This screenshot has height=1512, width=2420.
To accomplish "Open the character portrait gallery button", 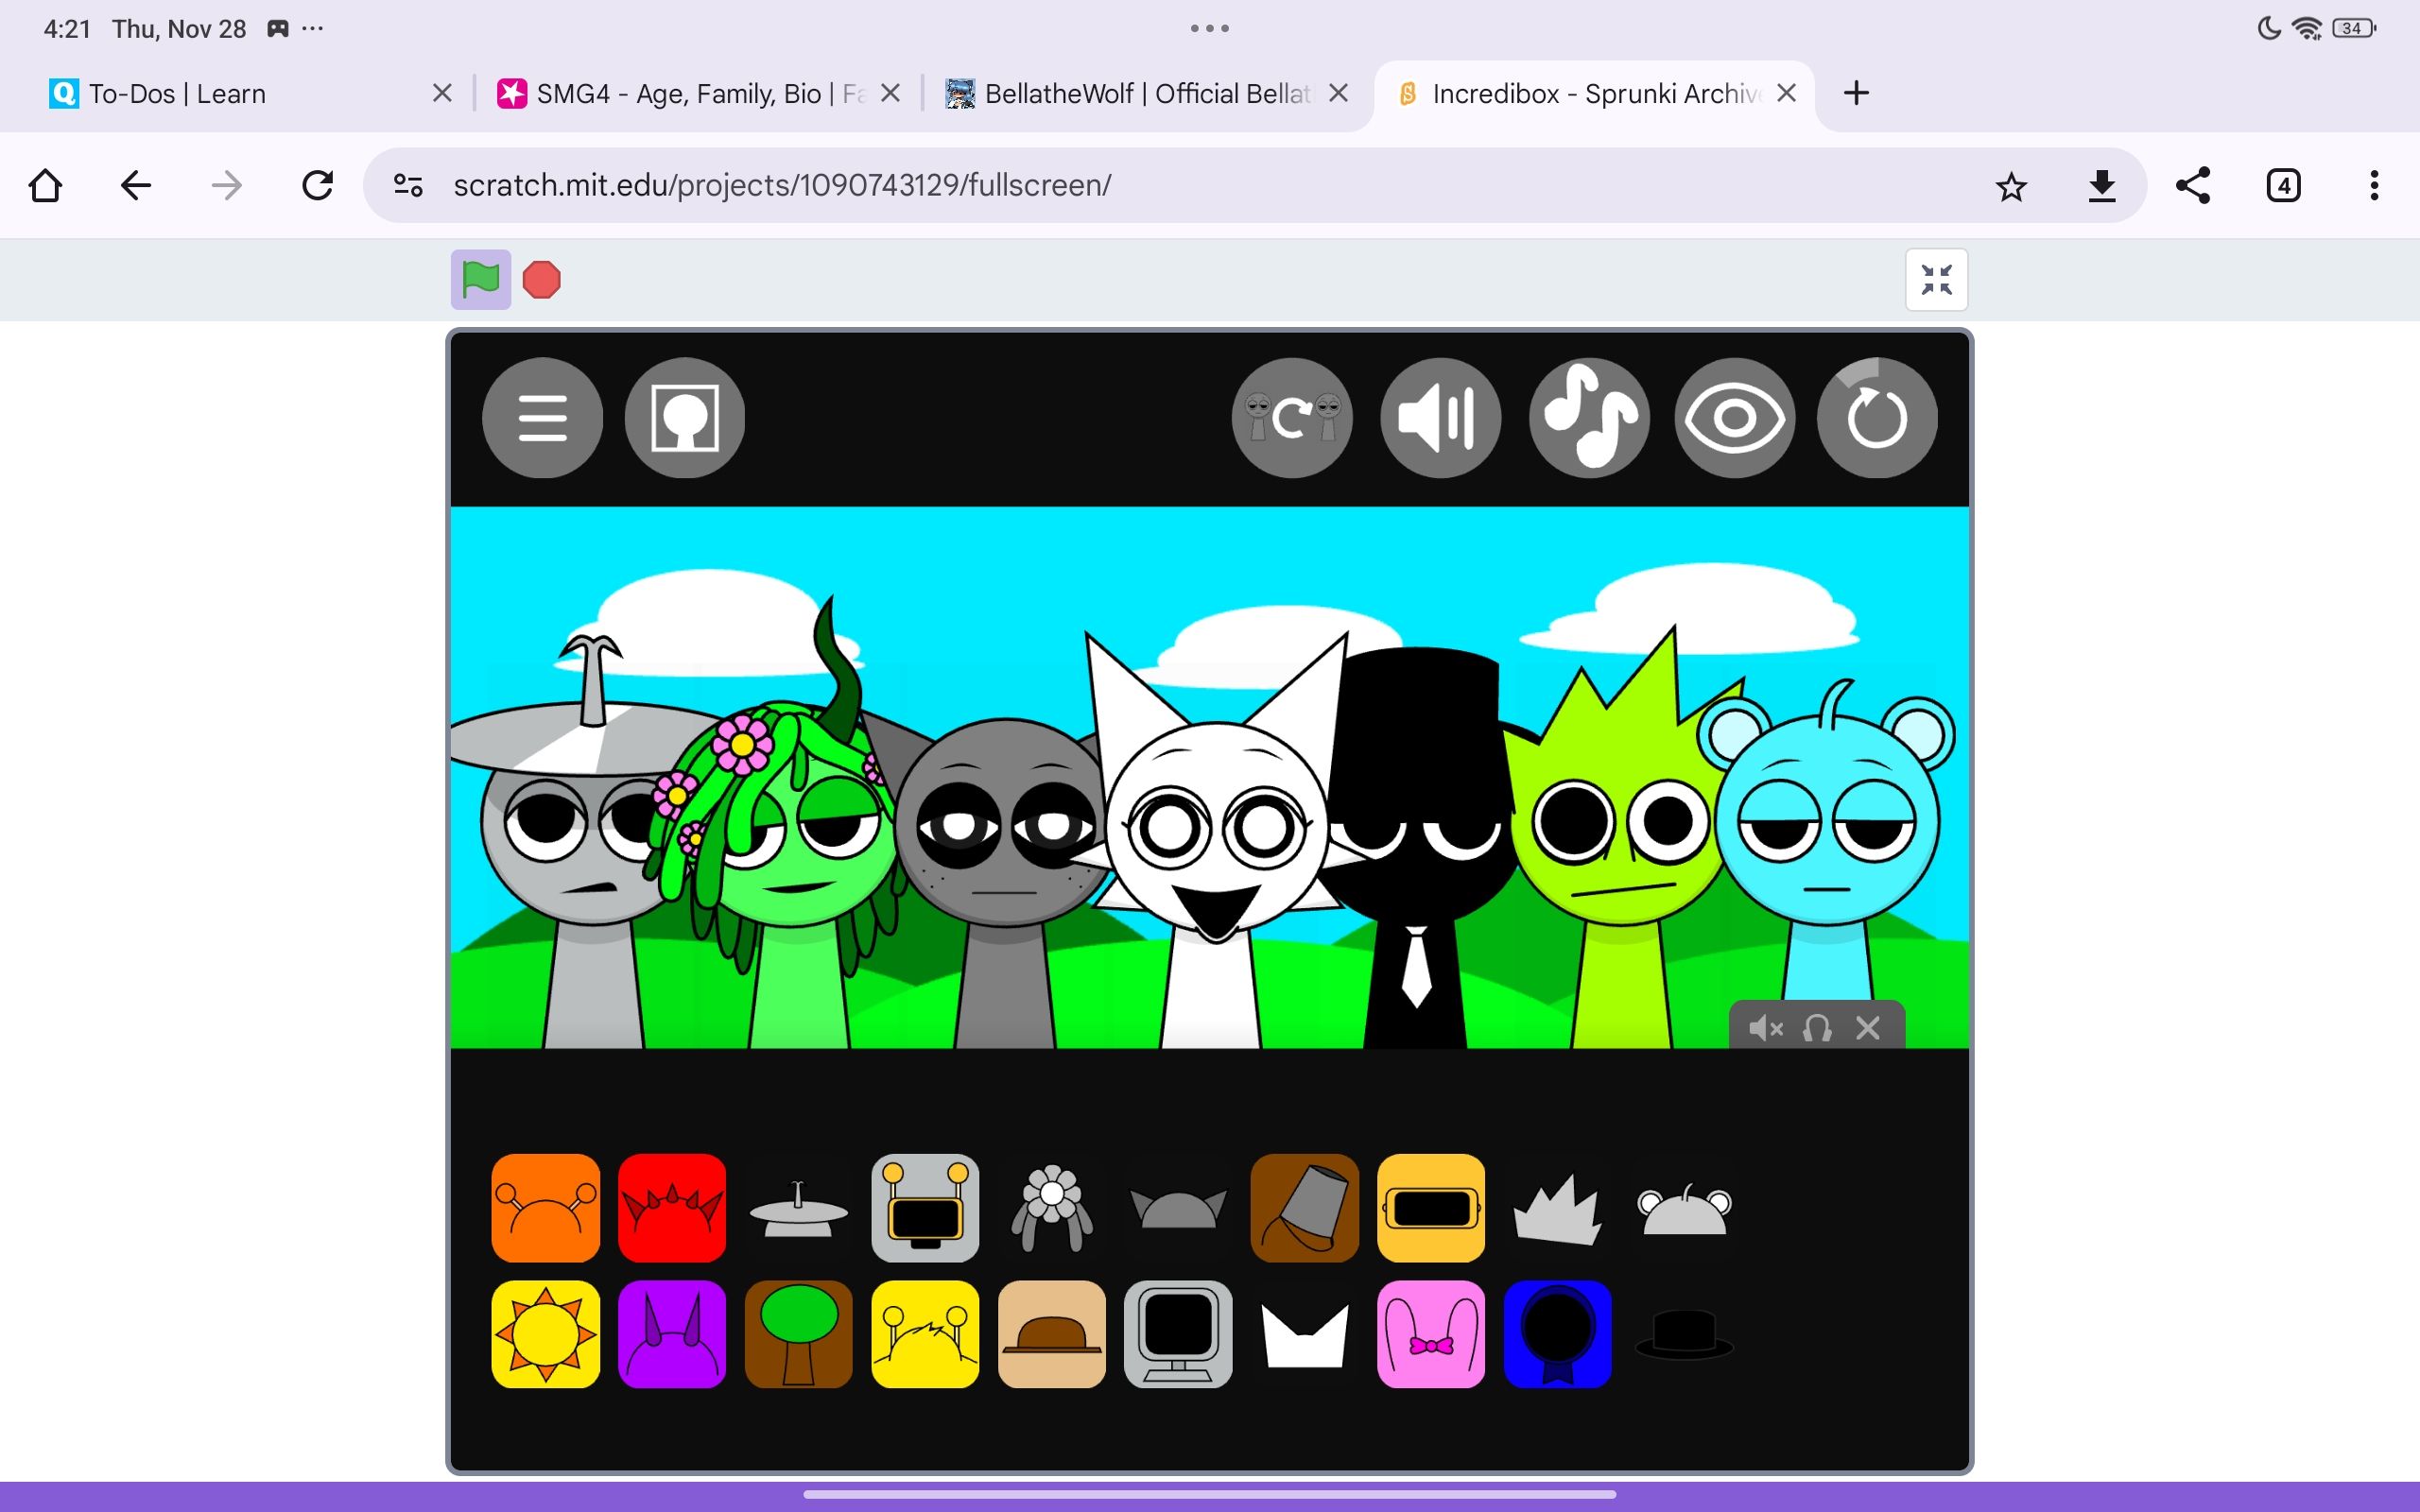I will point(685,418).
